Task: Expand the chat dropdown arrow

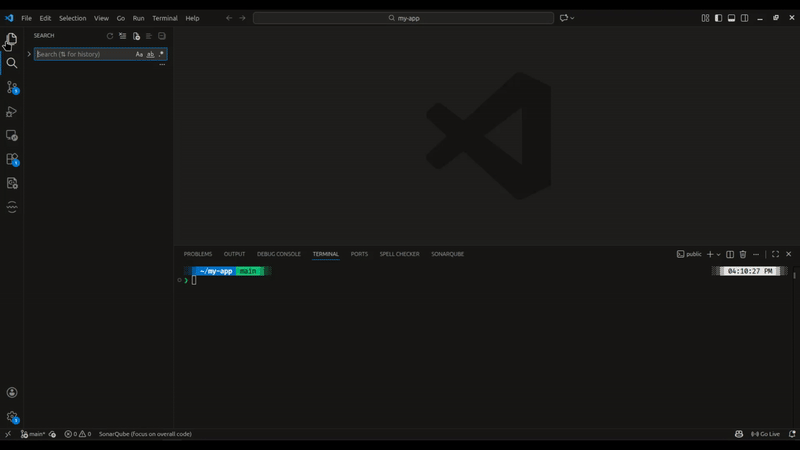Action: (572, 18)
